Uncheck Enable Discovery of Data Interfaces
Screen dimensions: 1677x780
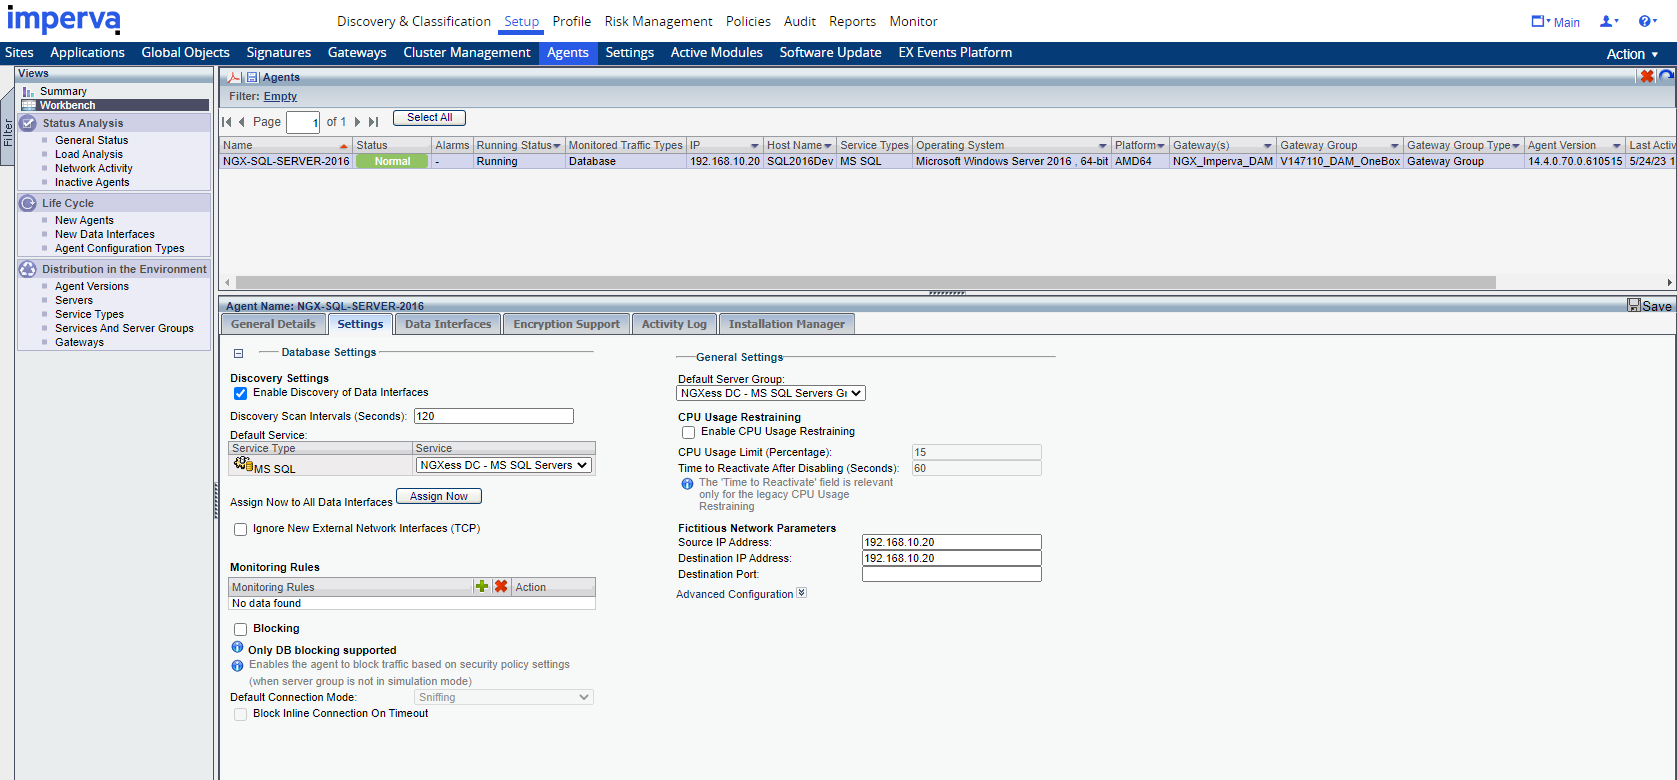coord(240,393)
